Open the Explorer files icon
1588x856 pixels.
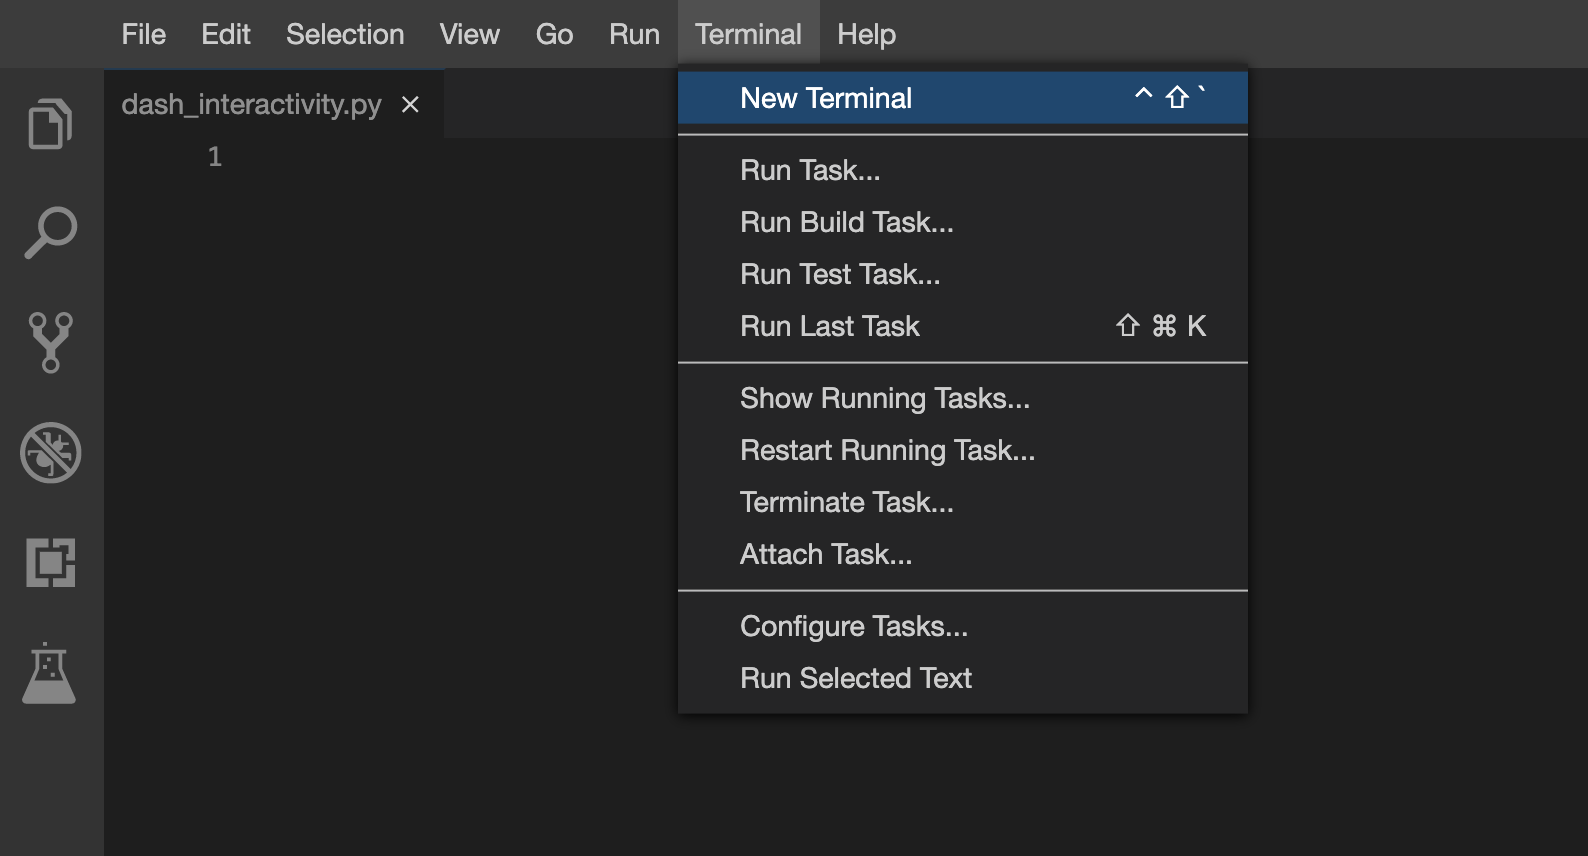click(50, 124)
